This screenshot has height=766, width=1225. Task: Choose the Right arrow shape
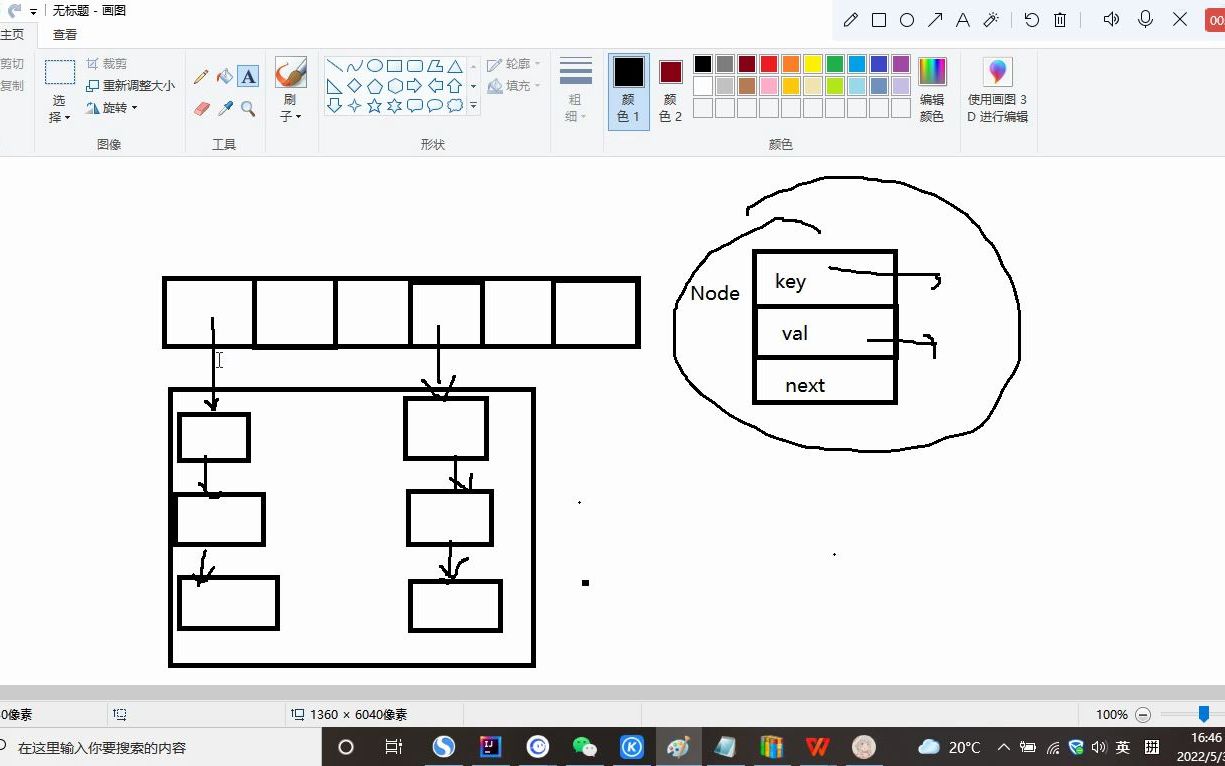(415, 86)
